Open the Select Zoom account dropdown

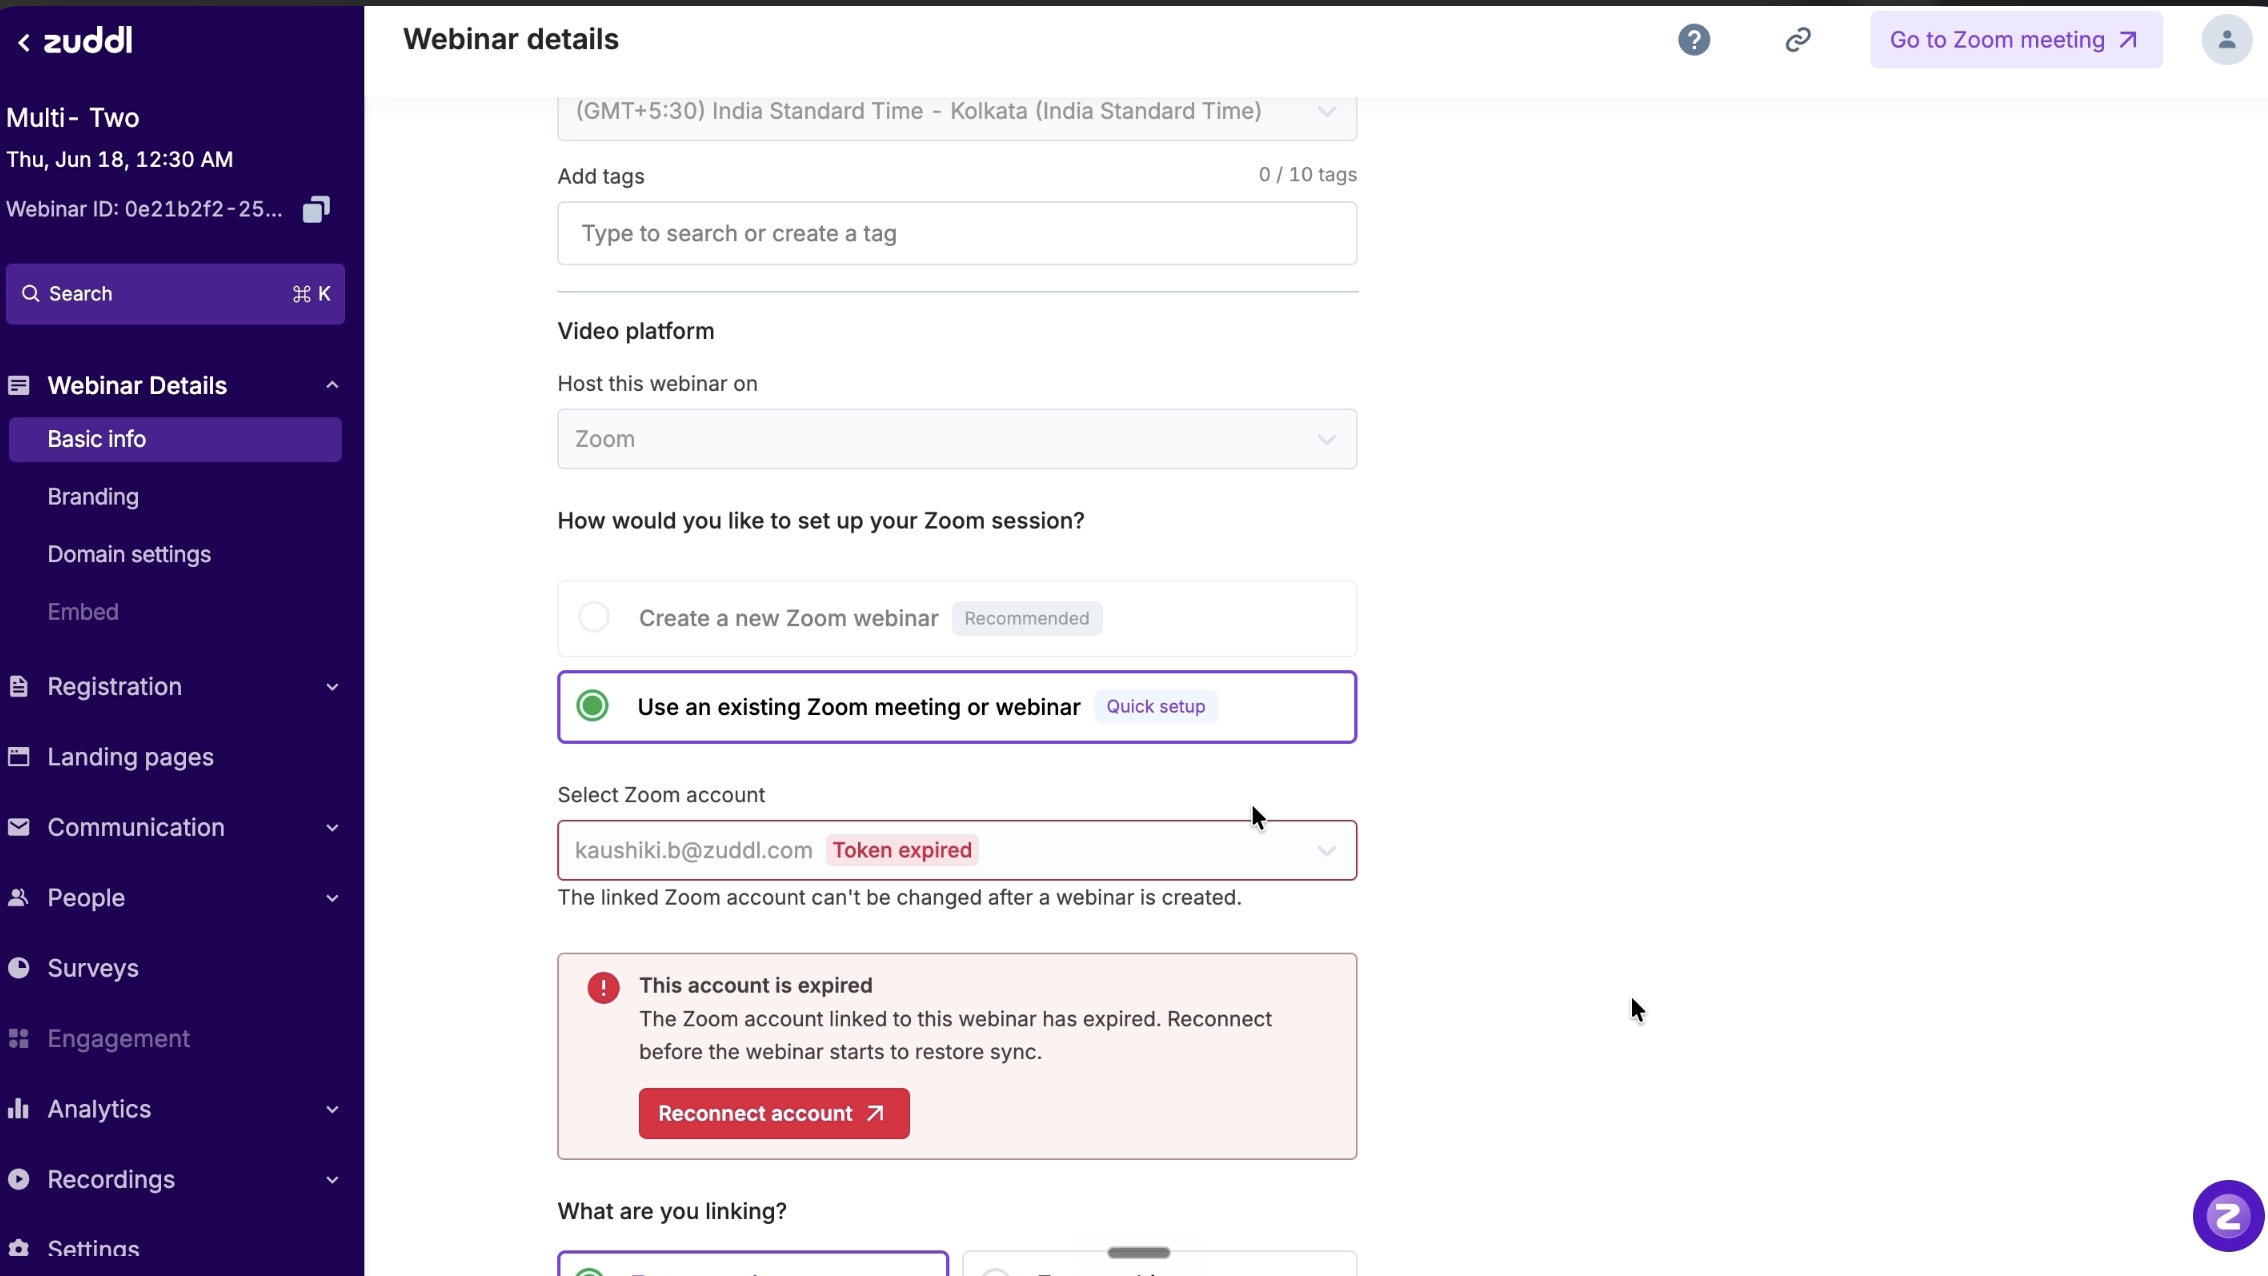tap(957, 850)
